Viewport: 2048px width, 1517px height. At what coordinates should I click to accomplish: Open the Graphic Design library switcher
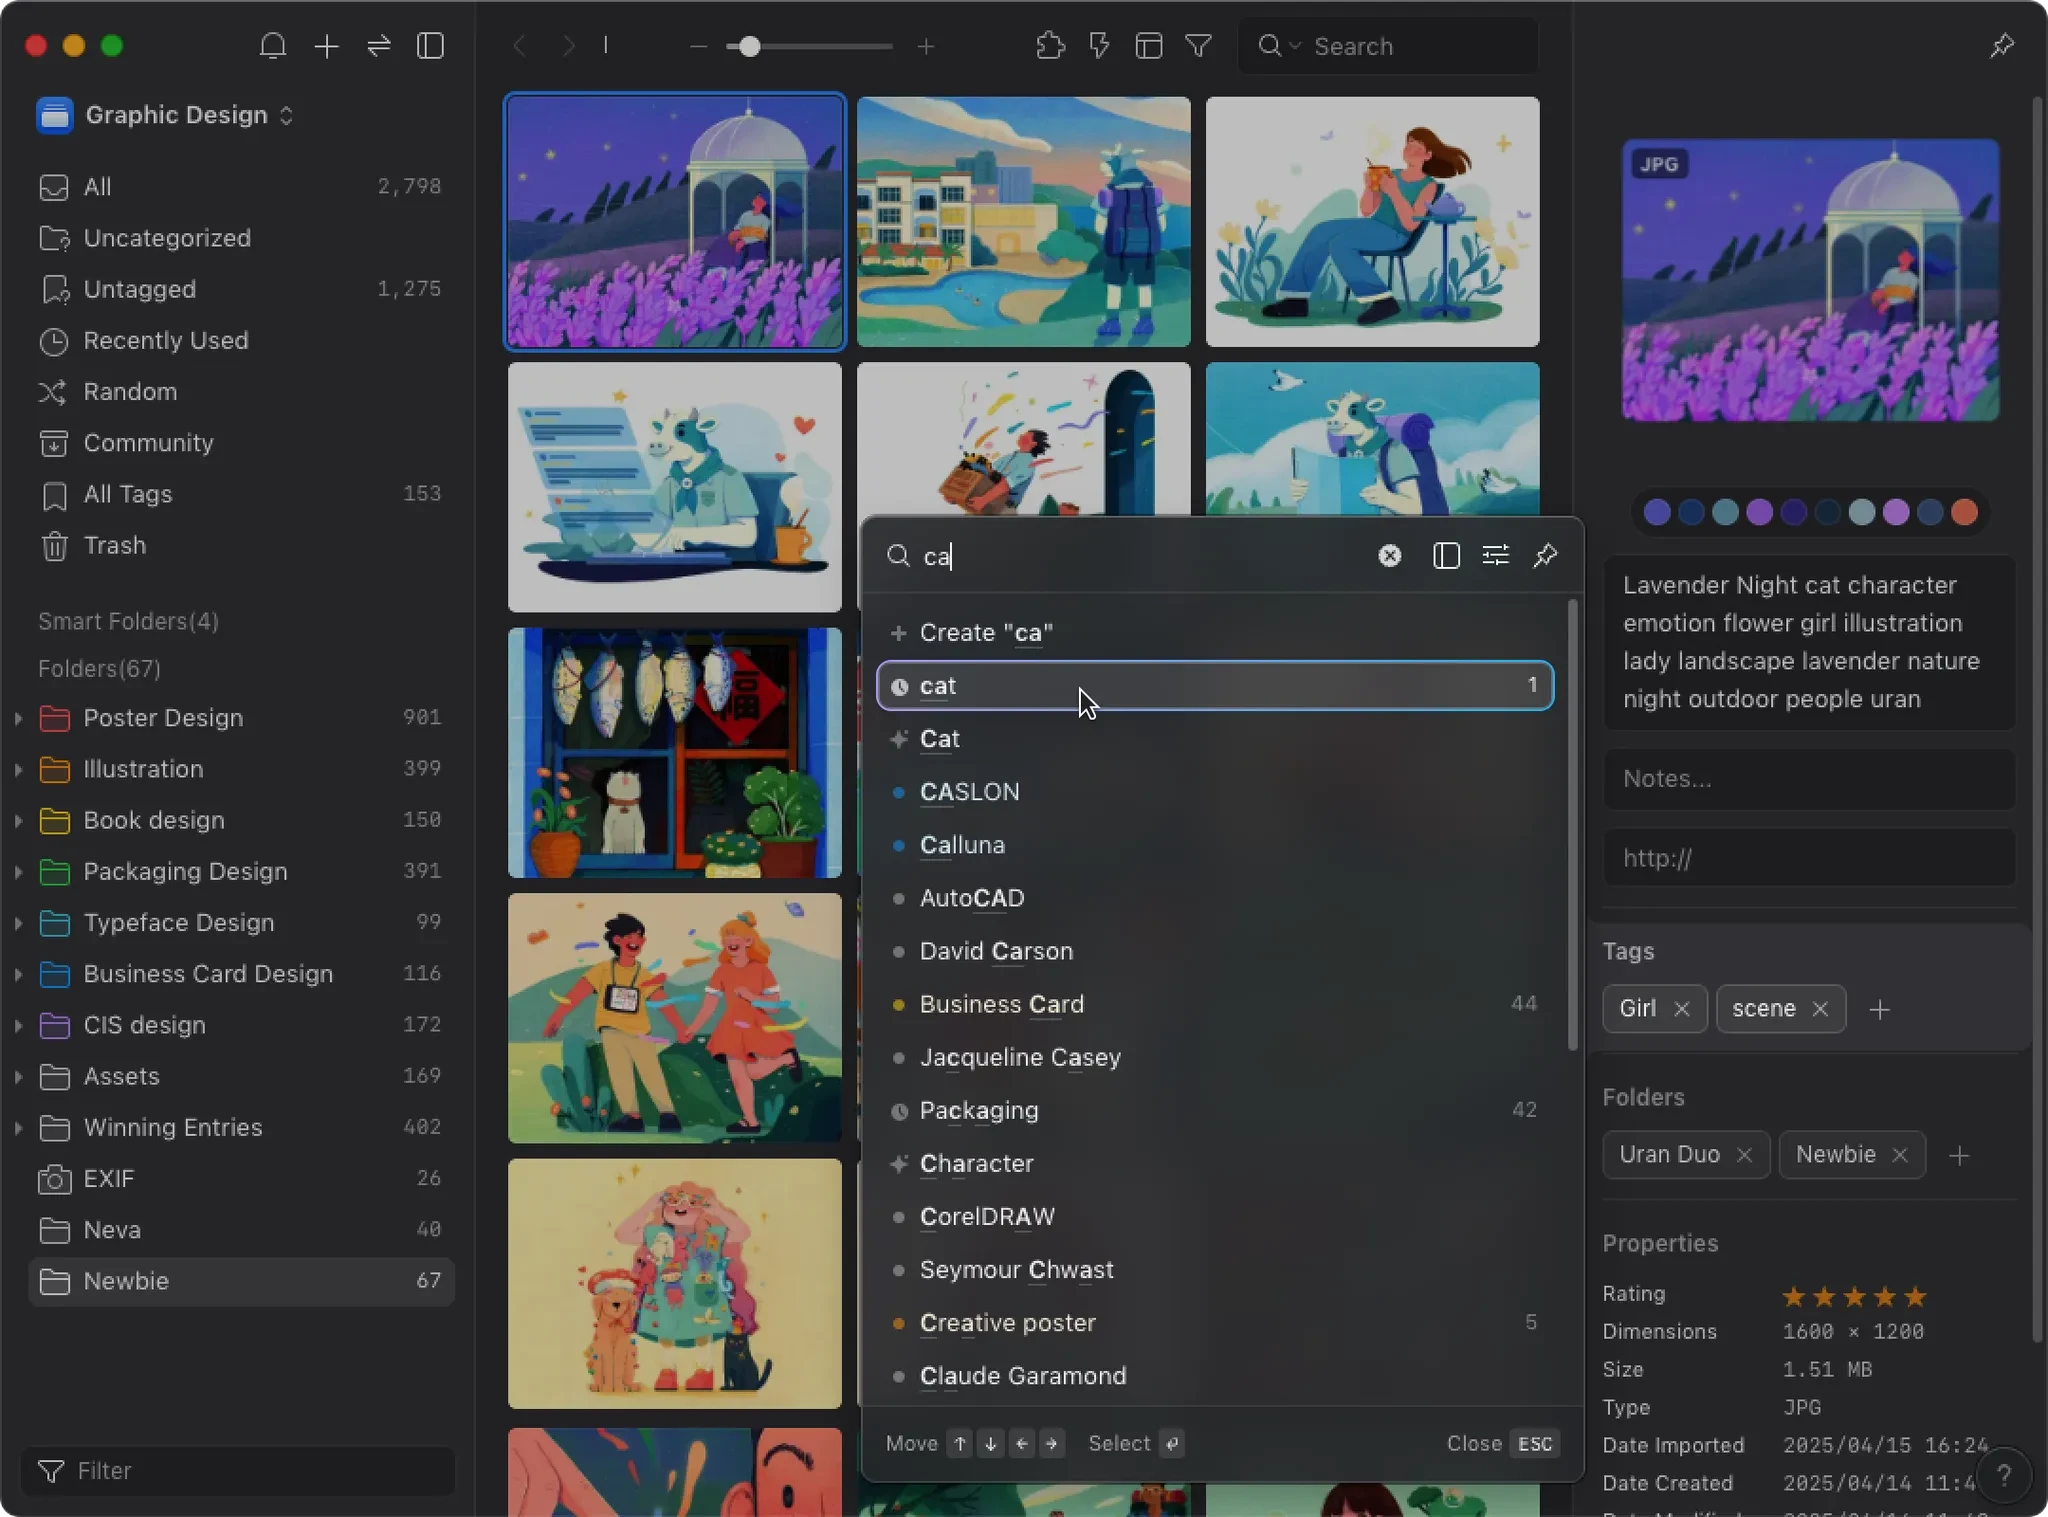[166, 115]
